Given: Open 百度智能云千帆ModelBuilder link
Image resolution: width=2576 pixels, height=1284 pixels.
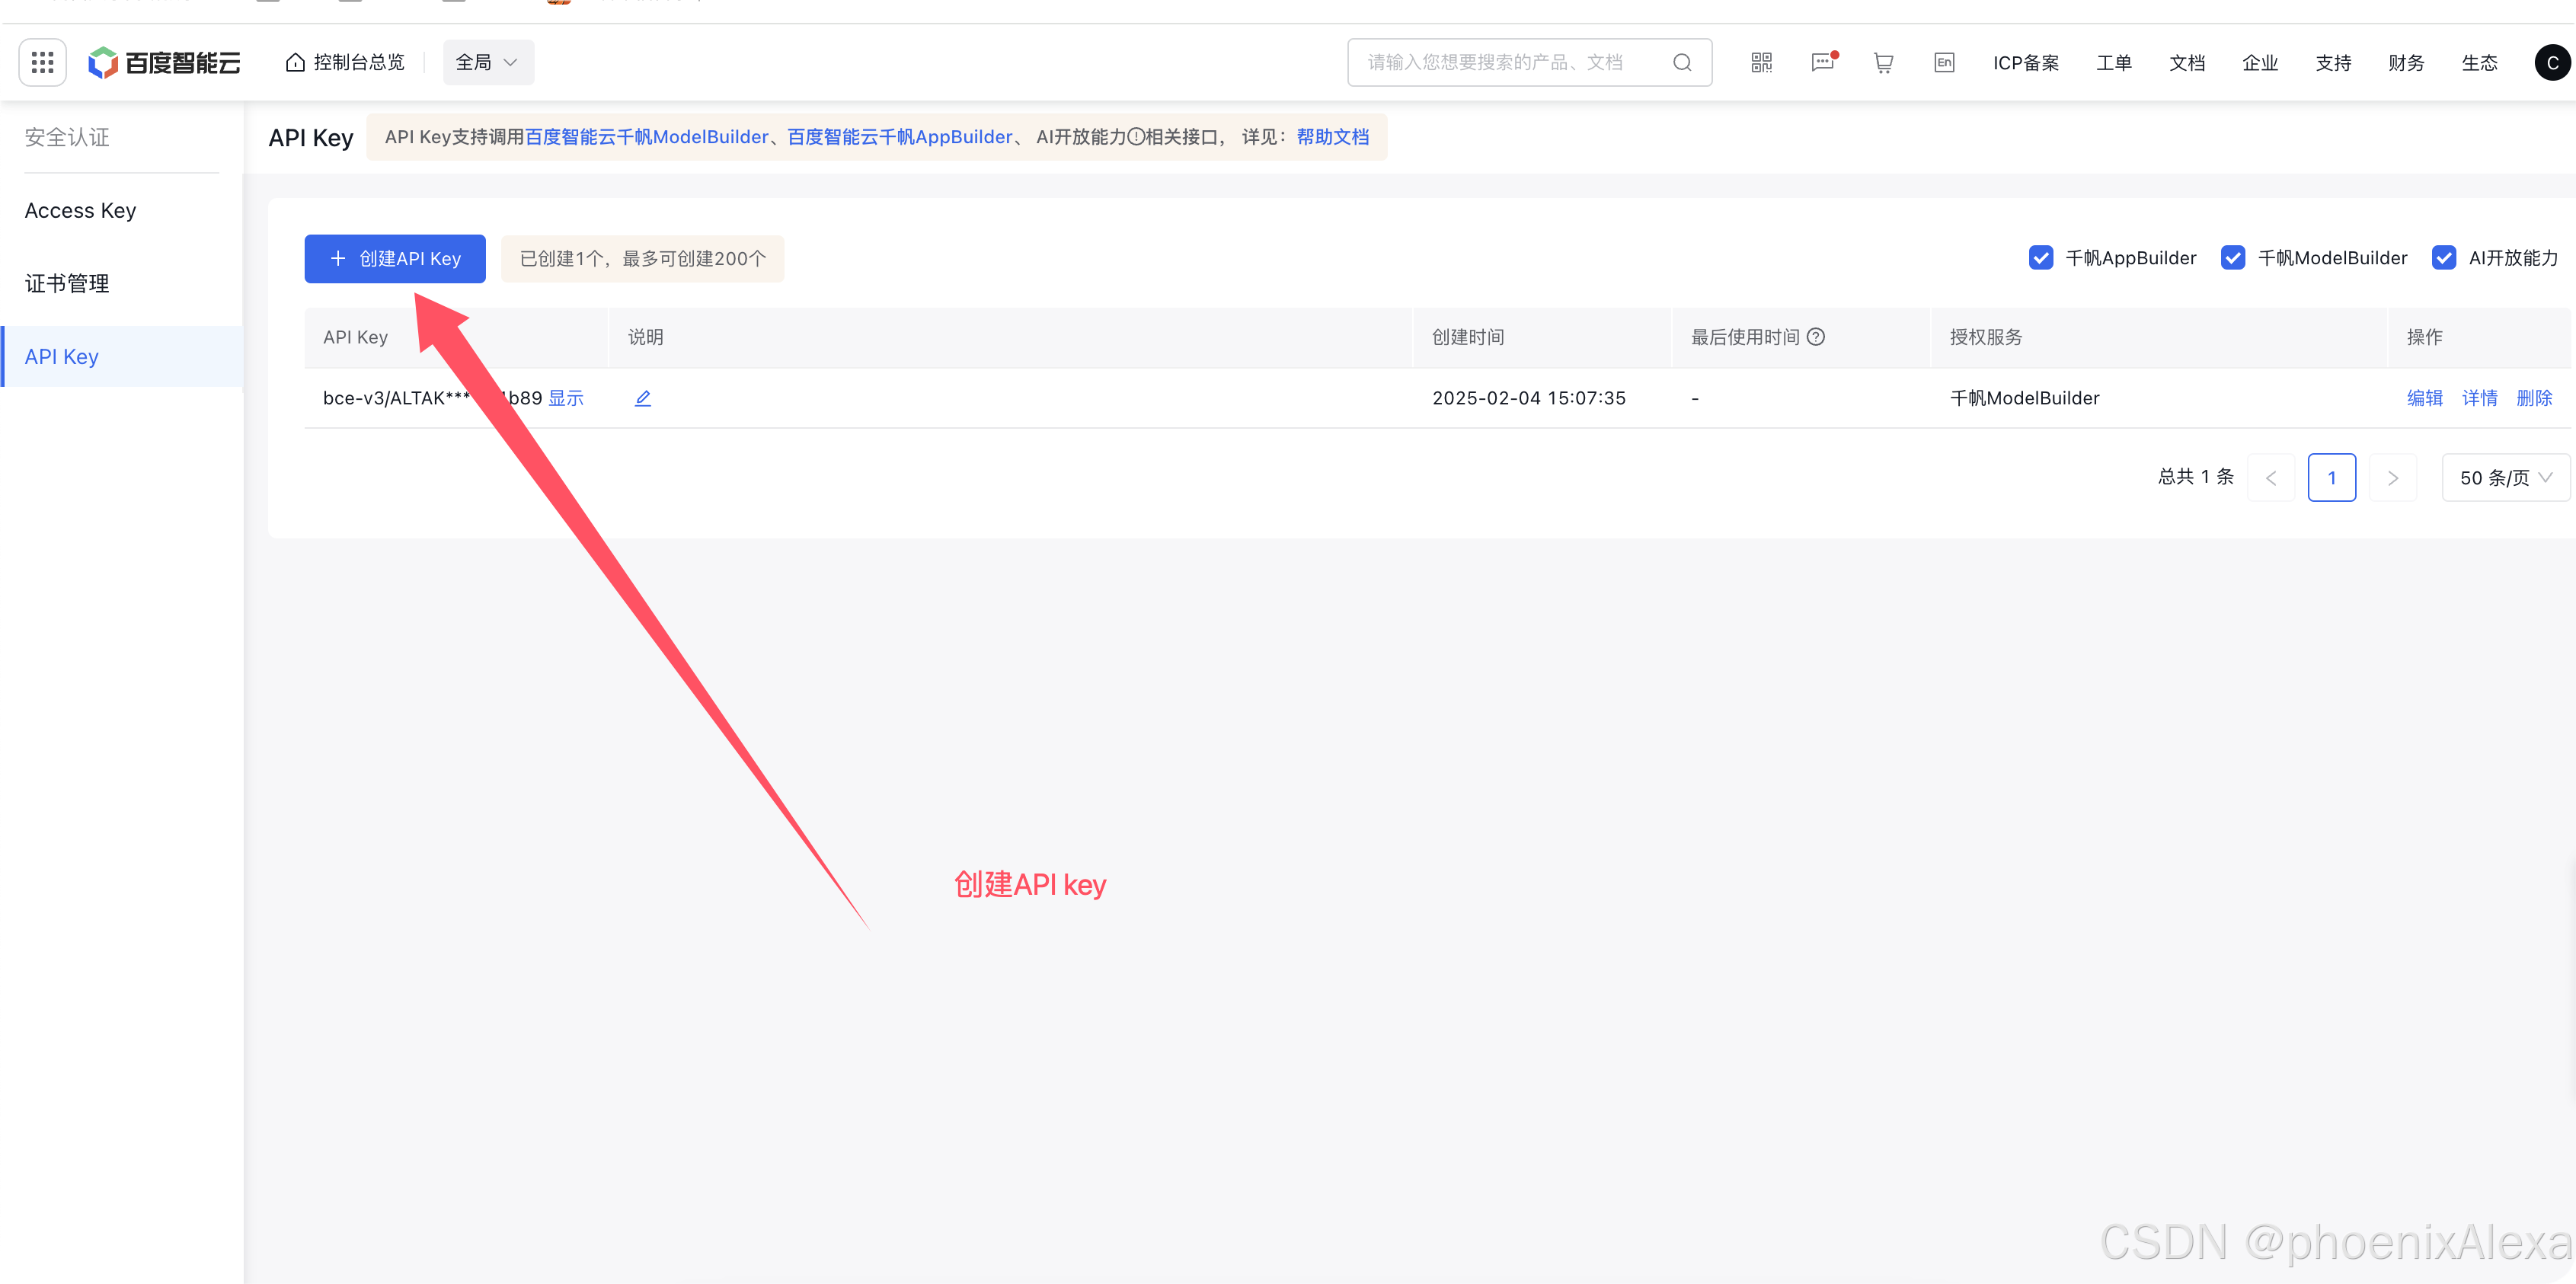Looking at the screenshot, I should tap(647, 137).
